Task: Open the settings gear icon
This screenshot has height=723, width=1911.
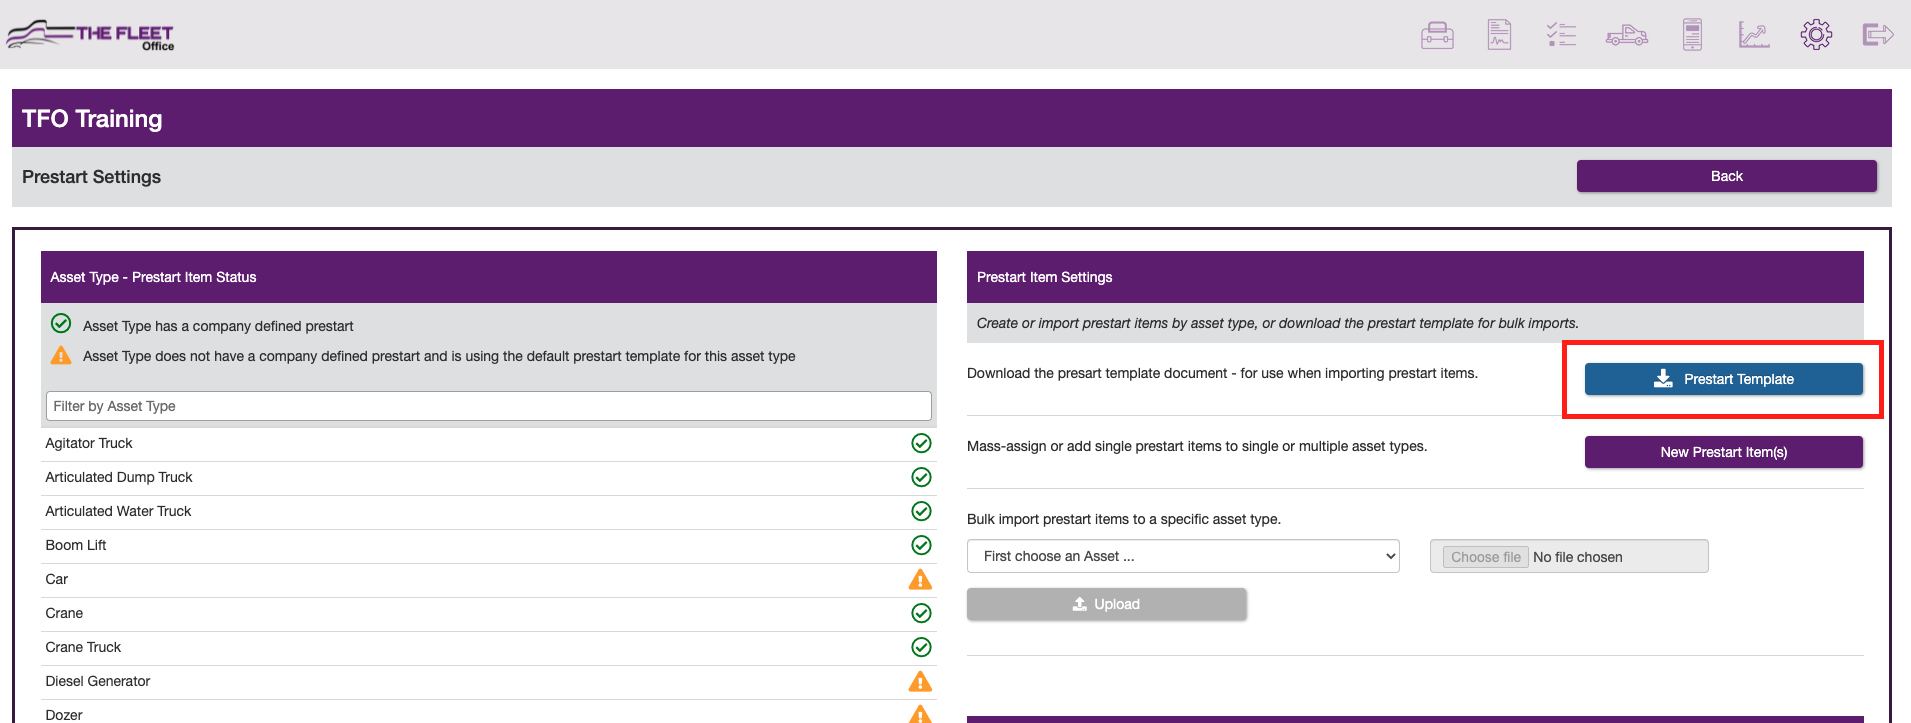Action: click(x=1816, y=35)
